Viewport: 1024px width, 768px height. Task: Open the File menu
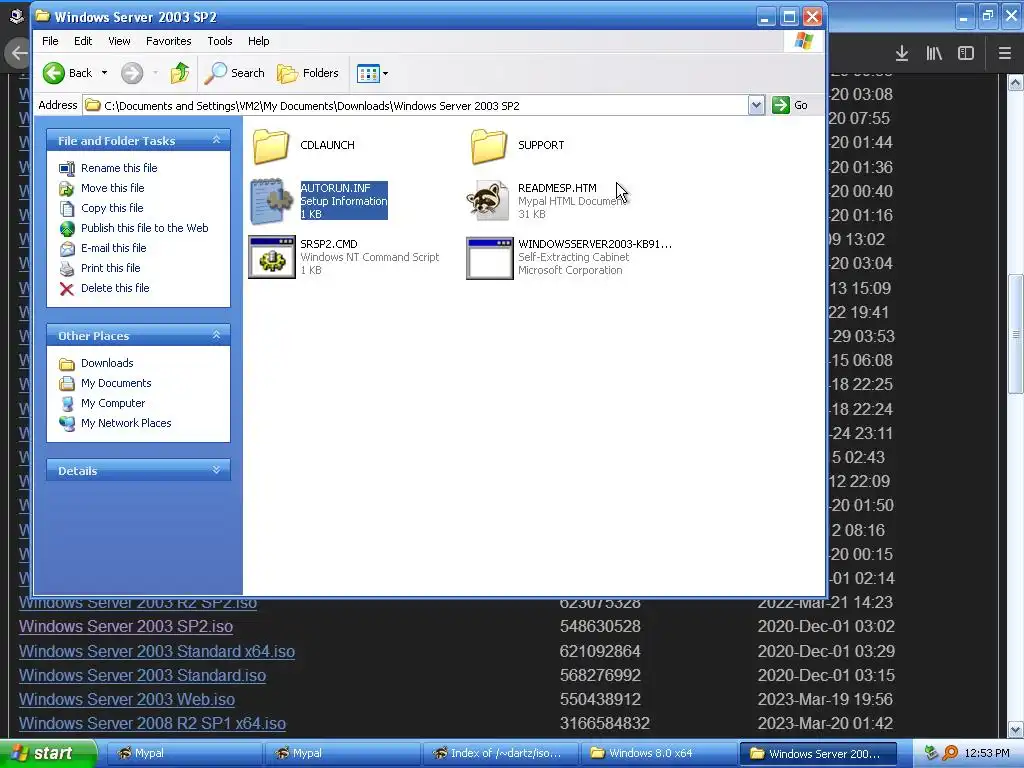[x=50, y=41]
